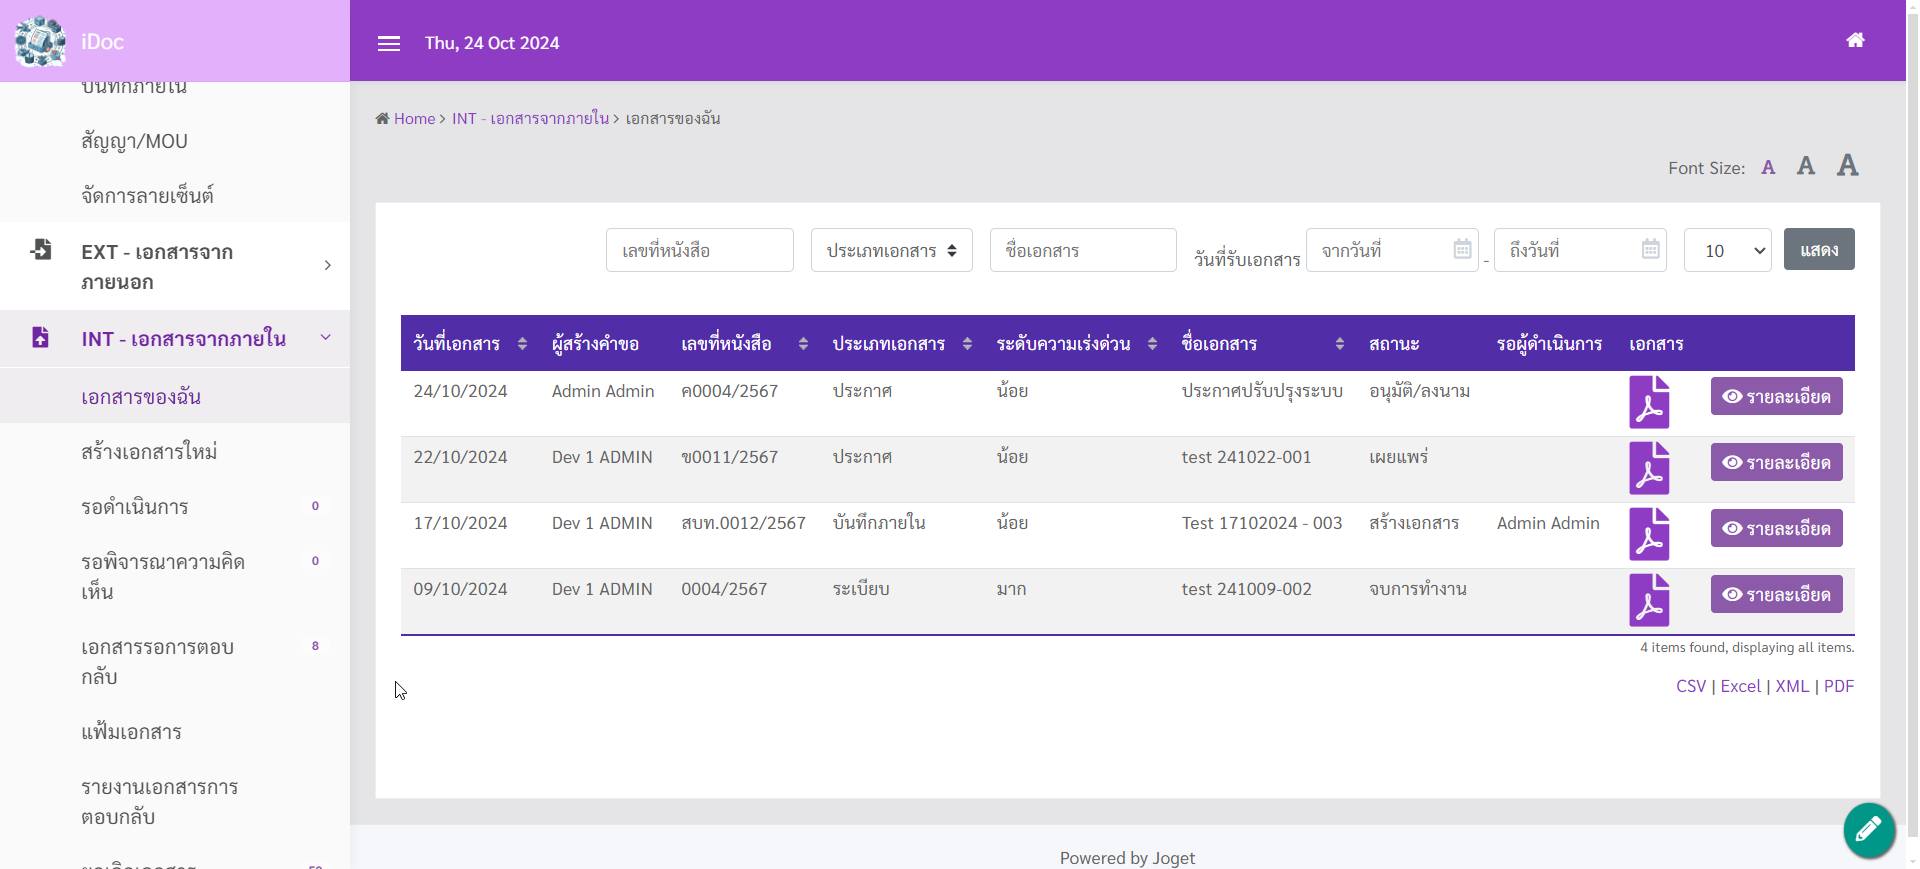
Task: Click the green pencil edit floating button
Action: (x=1869, y=830)
